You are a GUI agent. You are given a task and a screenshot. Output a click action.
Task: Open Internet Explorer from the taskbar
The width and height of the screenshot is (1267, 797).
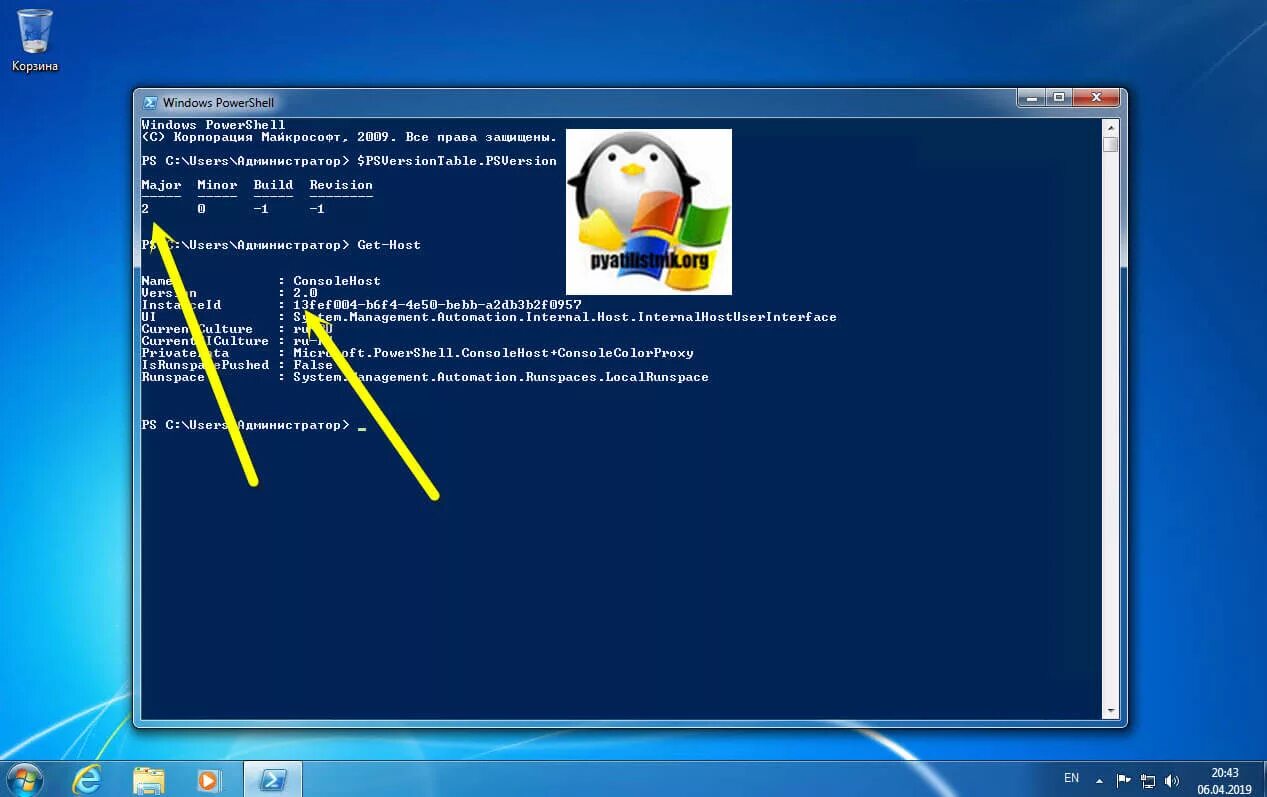(x=88, y=779)
